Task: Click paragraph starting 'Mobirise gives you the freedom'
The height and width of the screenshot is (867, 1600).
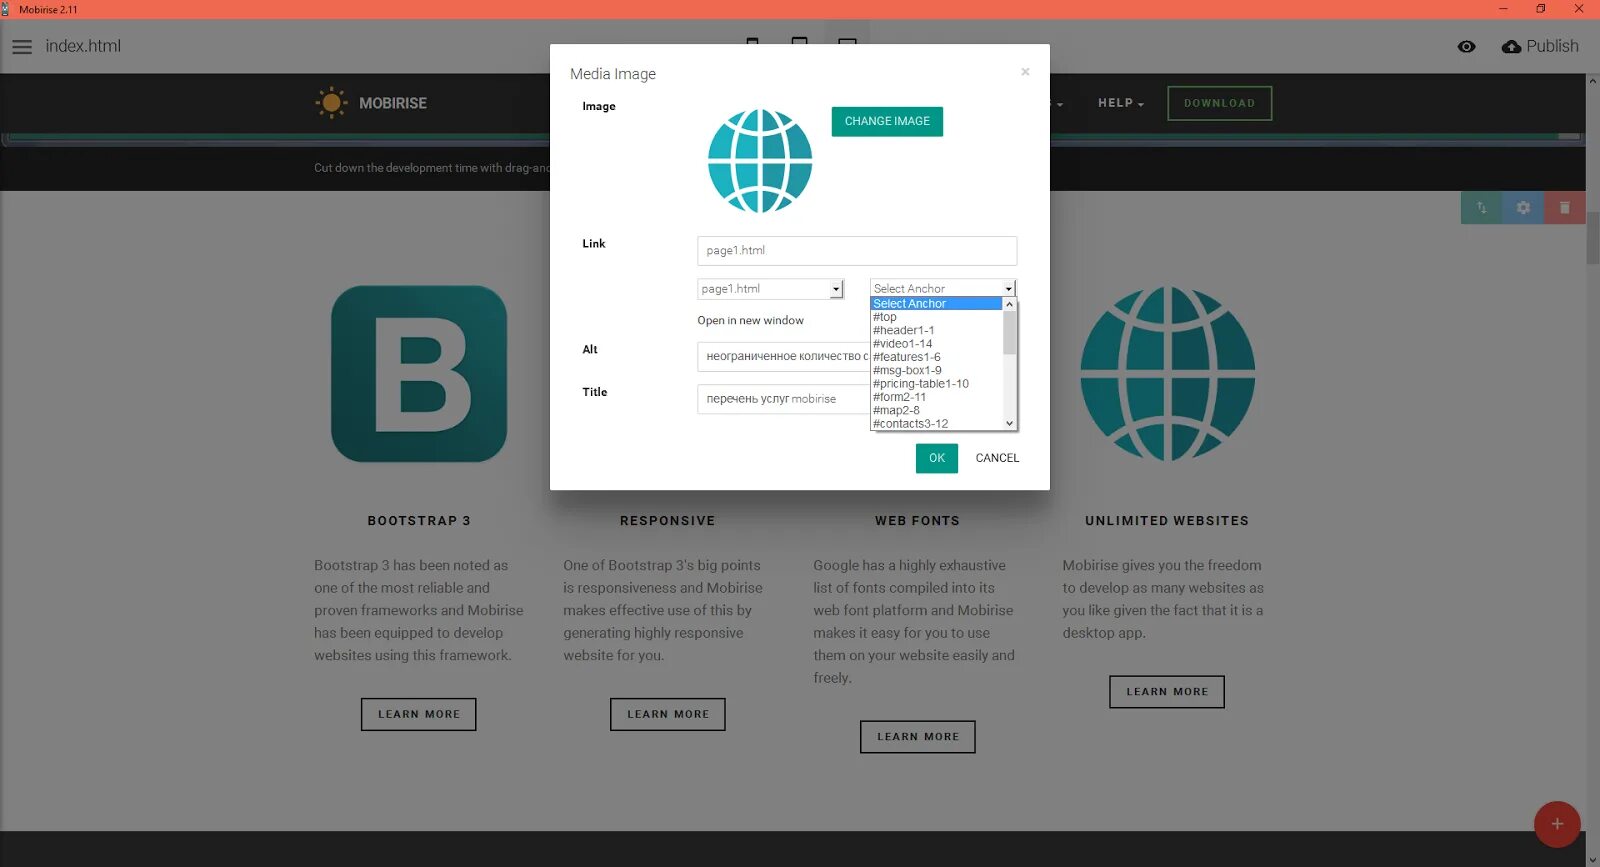Action: 1163,599
